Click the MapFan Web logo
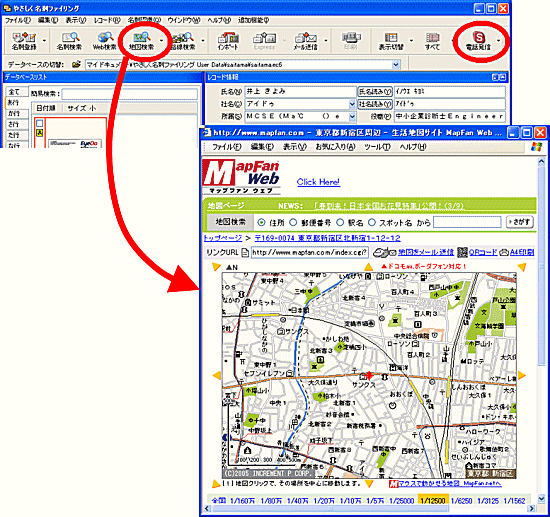550x517 pixels. point(241,176)
